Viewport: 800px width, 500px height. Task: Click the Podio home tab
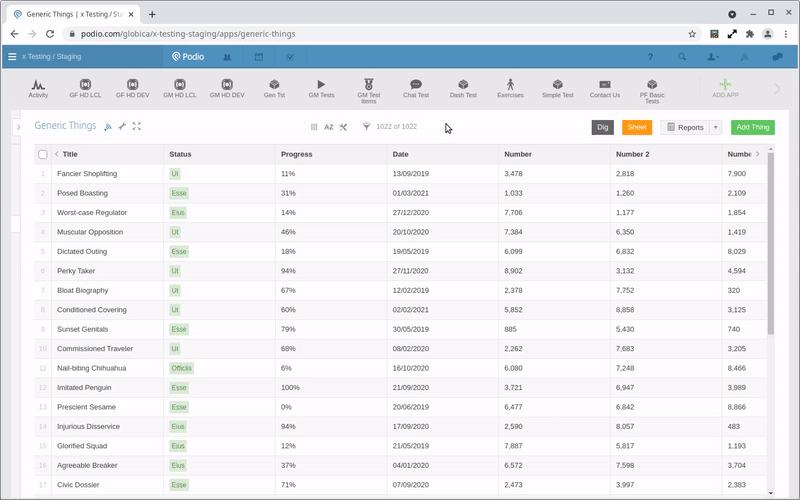click(188, 57)
